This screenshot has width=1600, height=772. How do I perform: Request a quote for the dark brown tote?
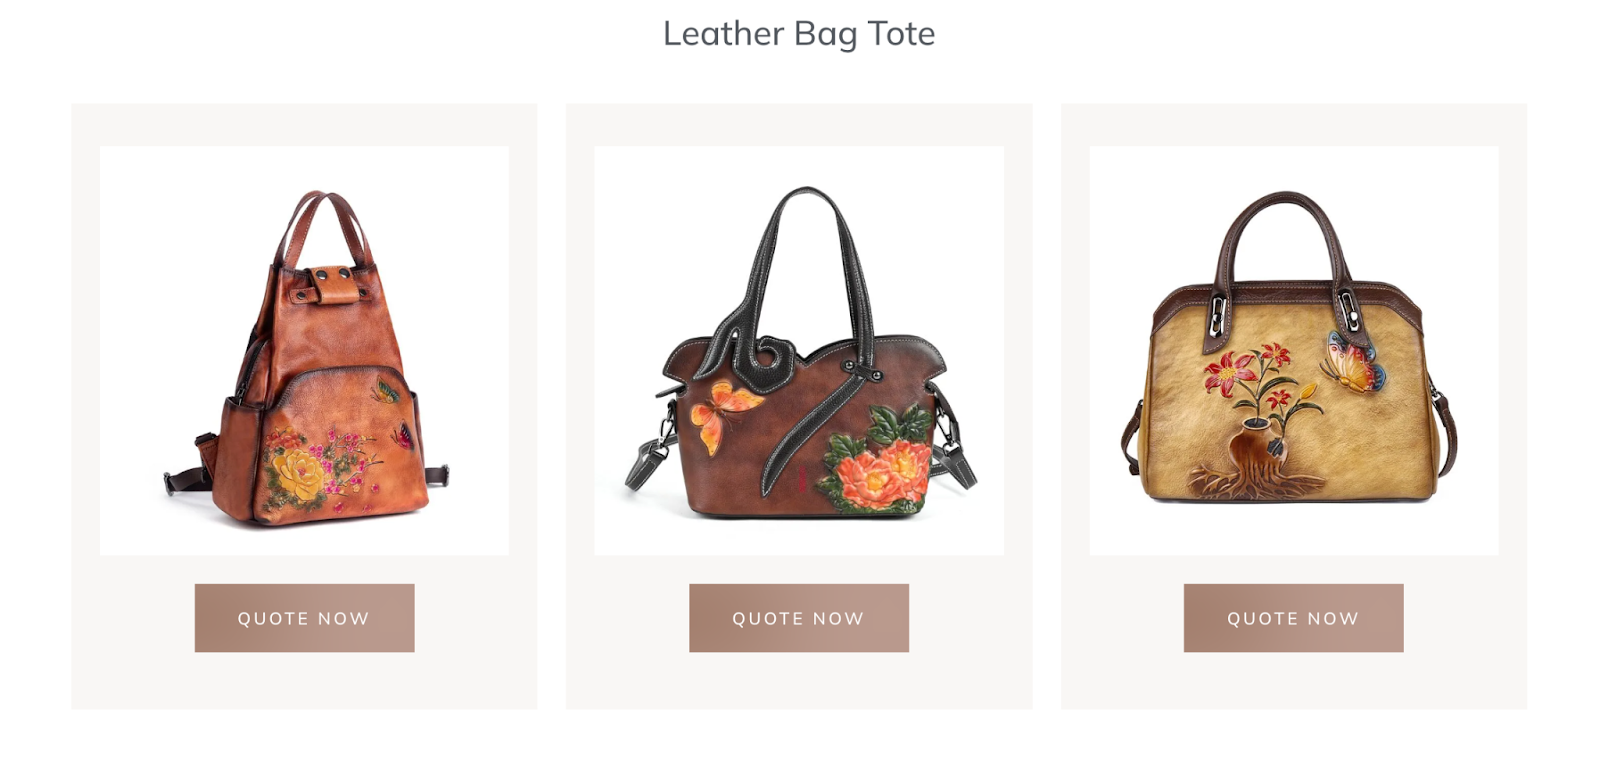tap(799, 618)
